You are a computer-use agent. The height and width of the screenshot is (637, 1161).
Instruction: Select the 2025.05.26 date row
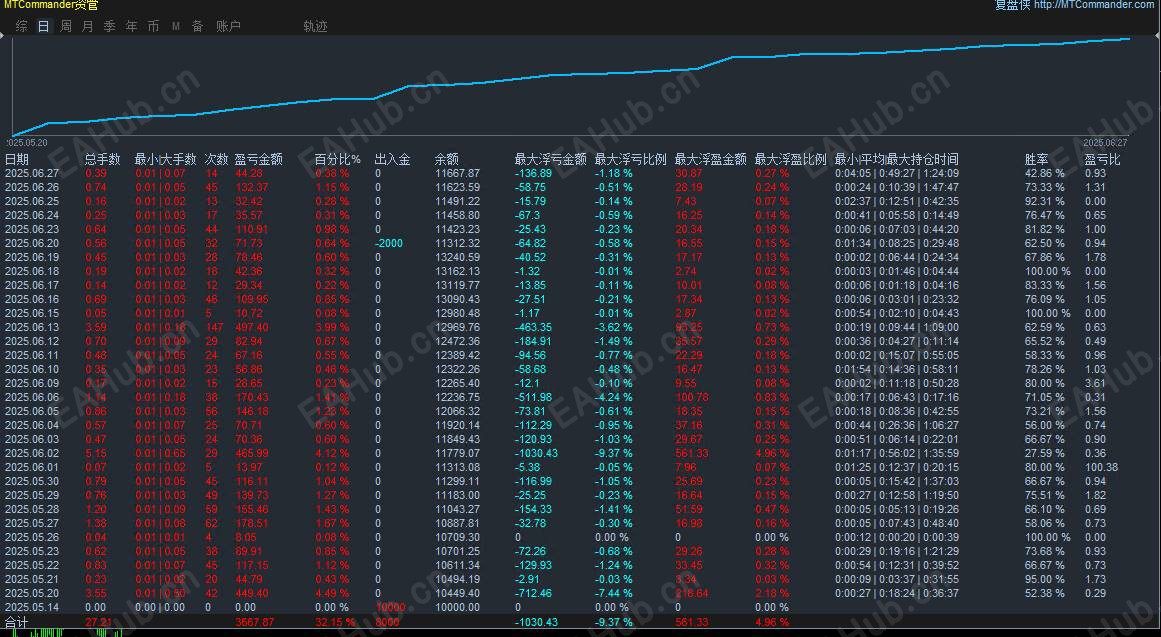(32, 538)
